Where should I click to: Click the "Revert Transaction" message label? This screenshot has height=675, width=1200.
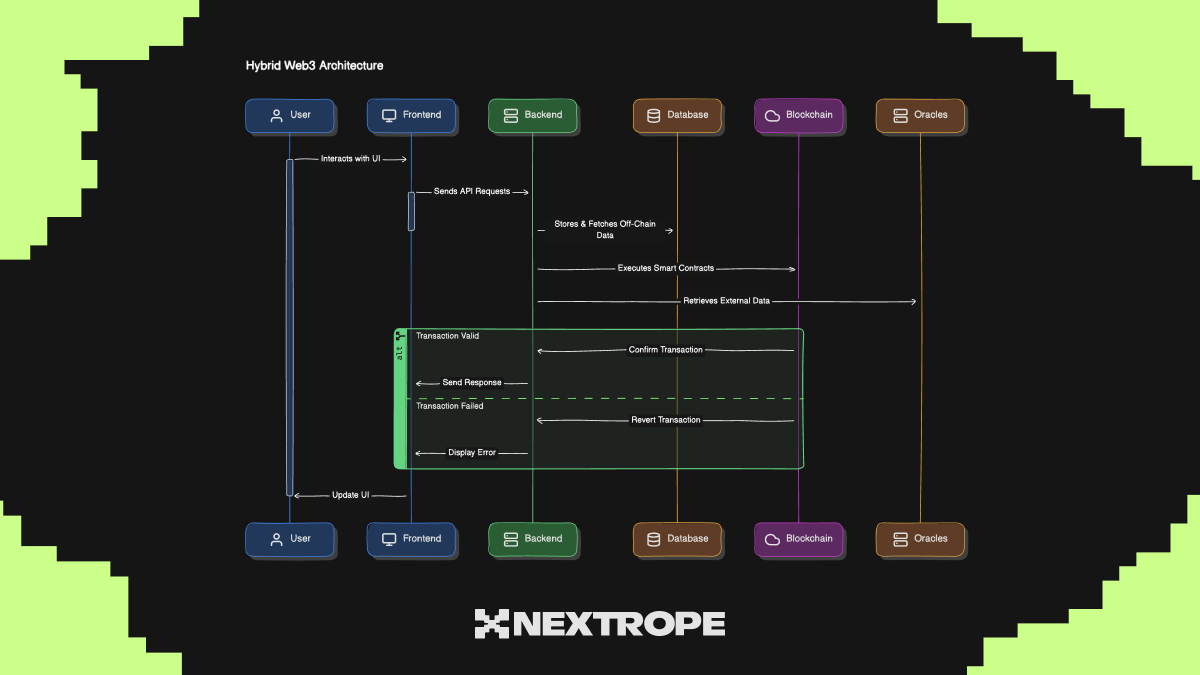(665, 420)
